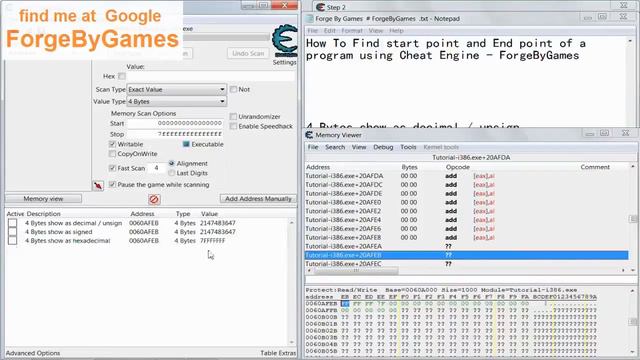The width and height of the screenshot is (640, 360).
Task: Select the Last Digits radio button
Action: coord(171,173)
